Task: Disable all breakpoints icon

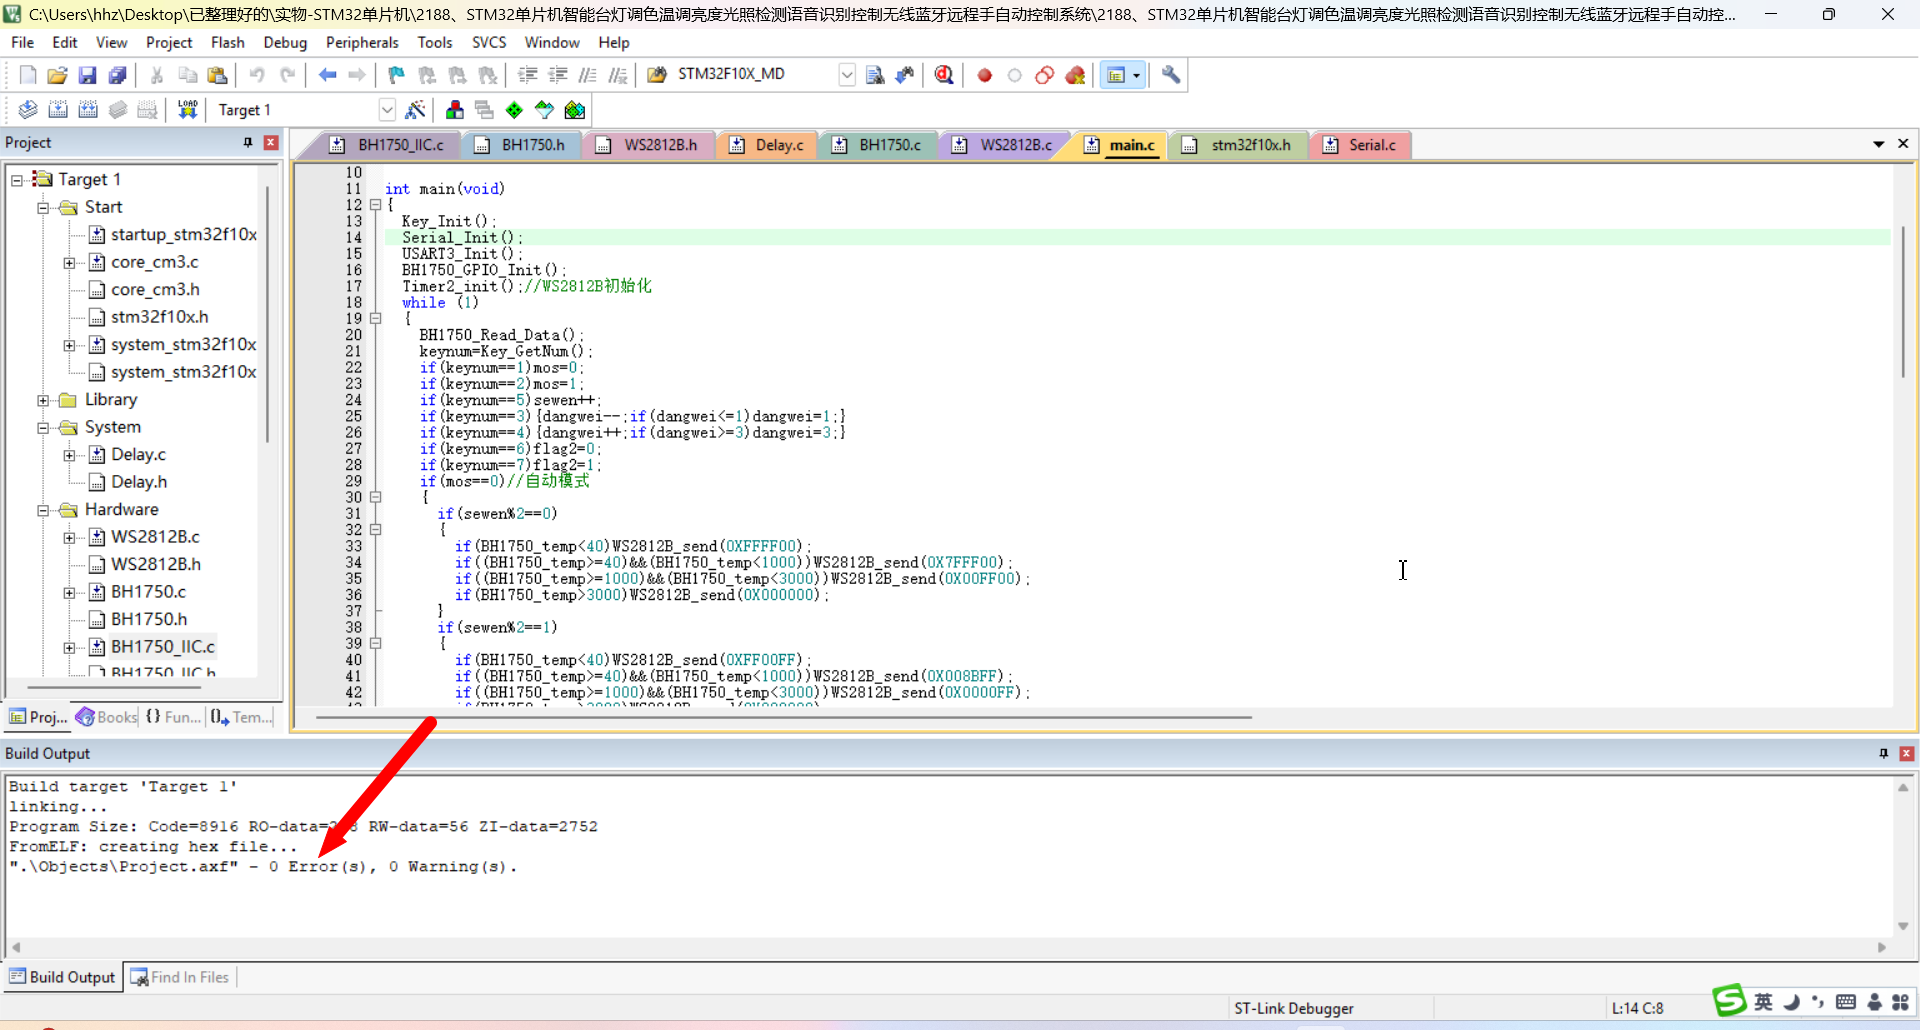Action: click(x=1045, y=75)
